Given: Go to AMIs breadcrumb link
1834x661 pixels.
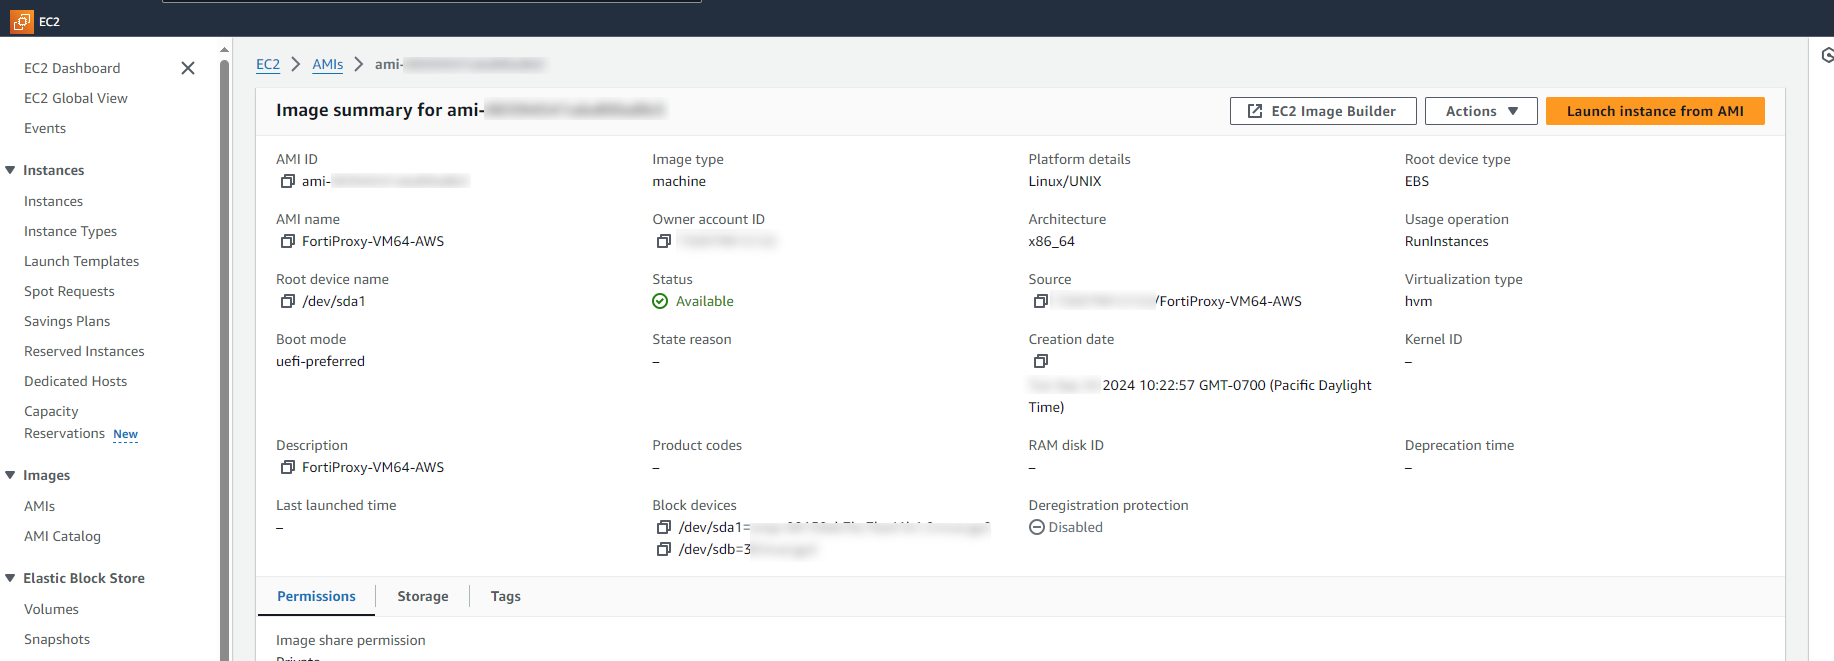Looking at the screenshot, I should click(327, 64).
